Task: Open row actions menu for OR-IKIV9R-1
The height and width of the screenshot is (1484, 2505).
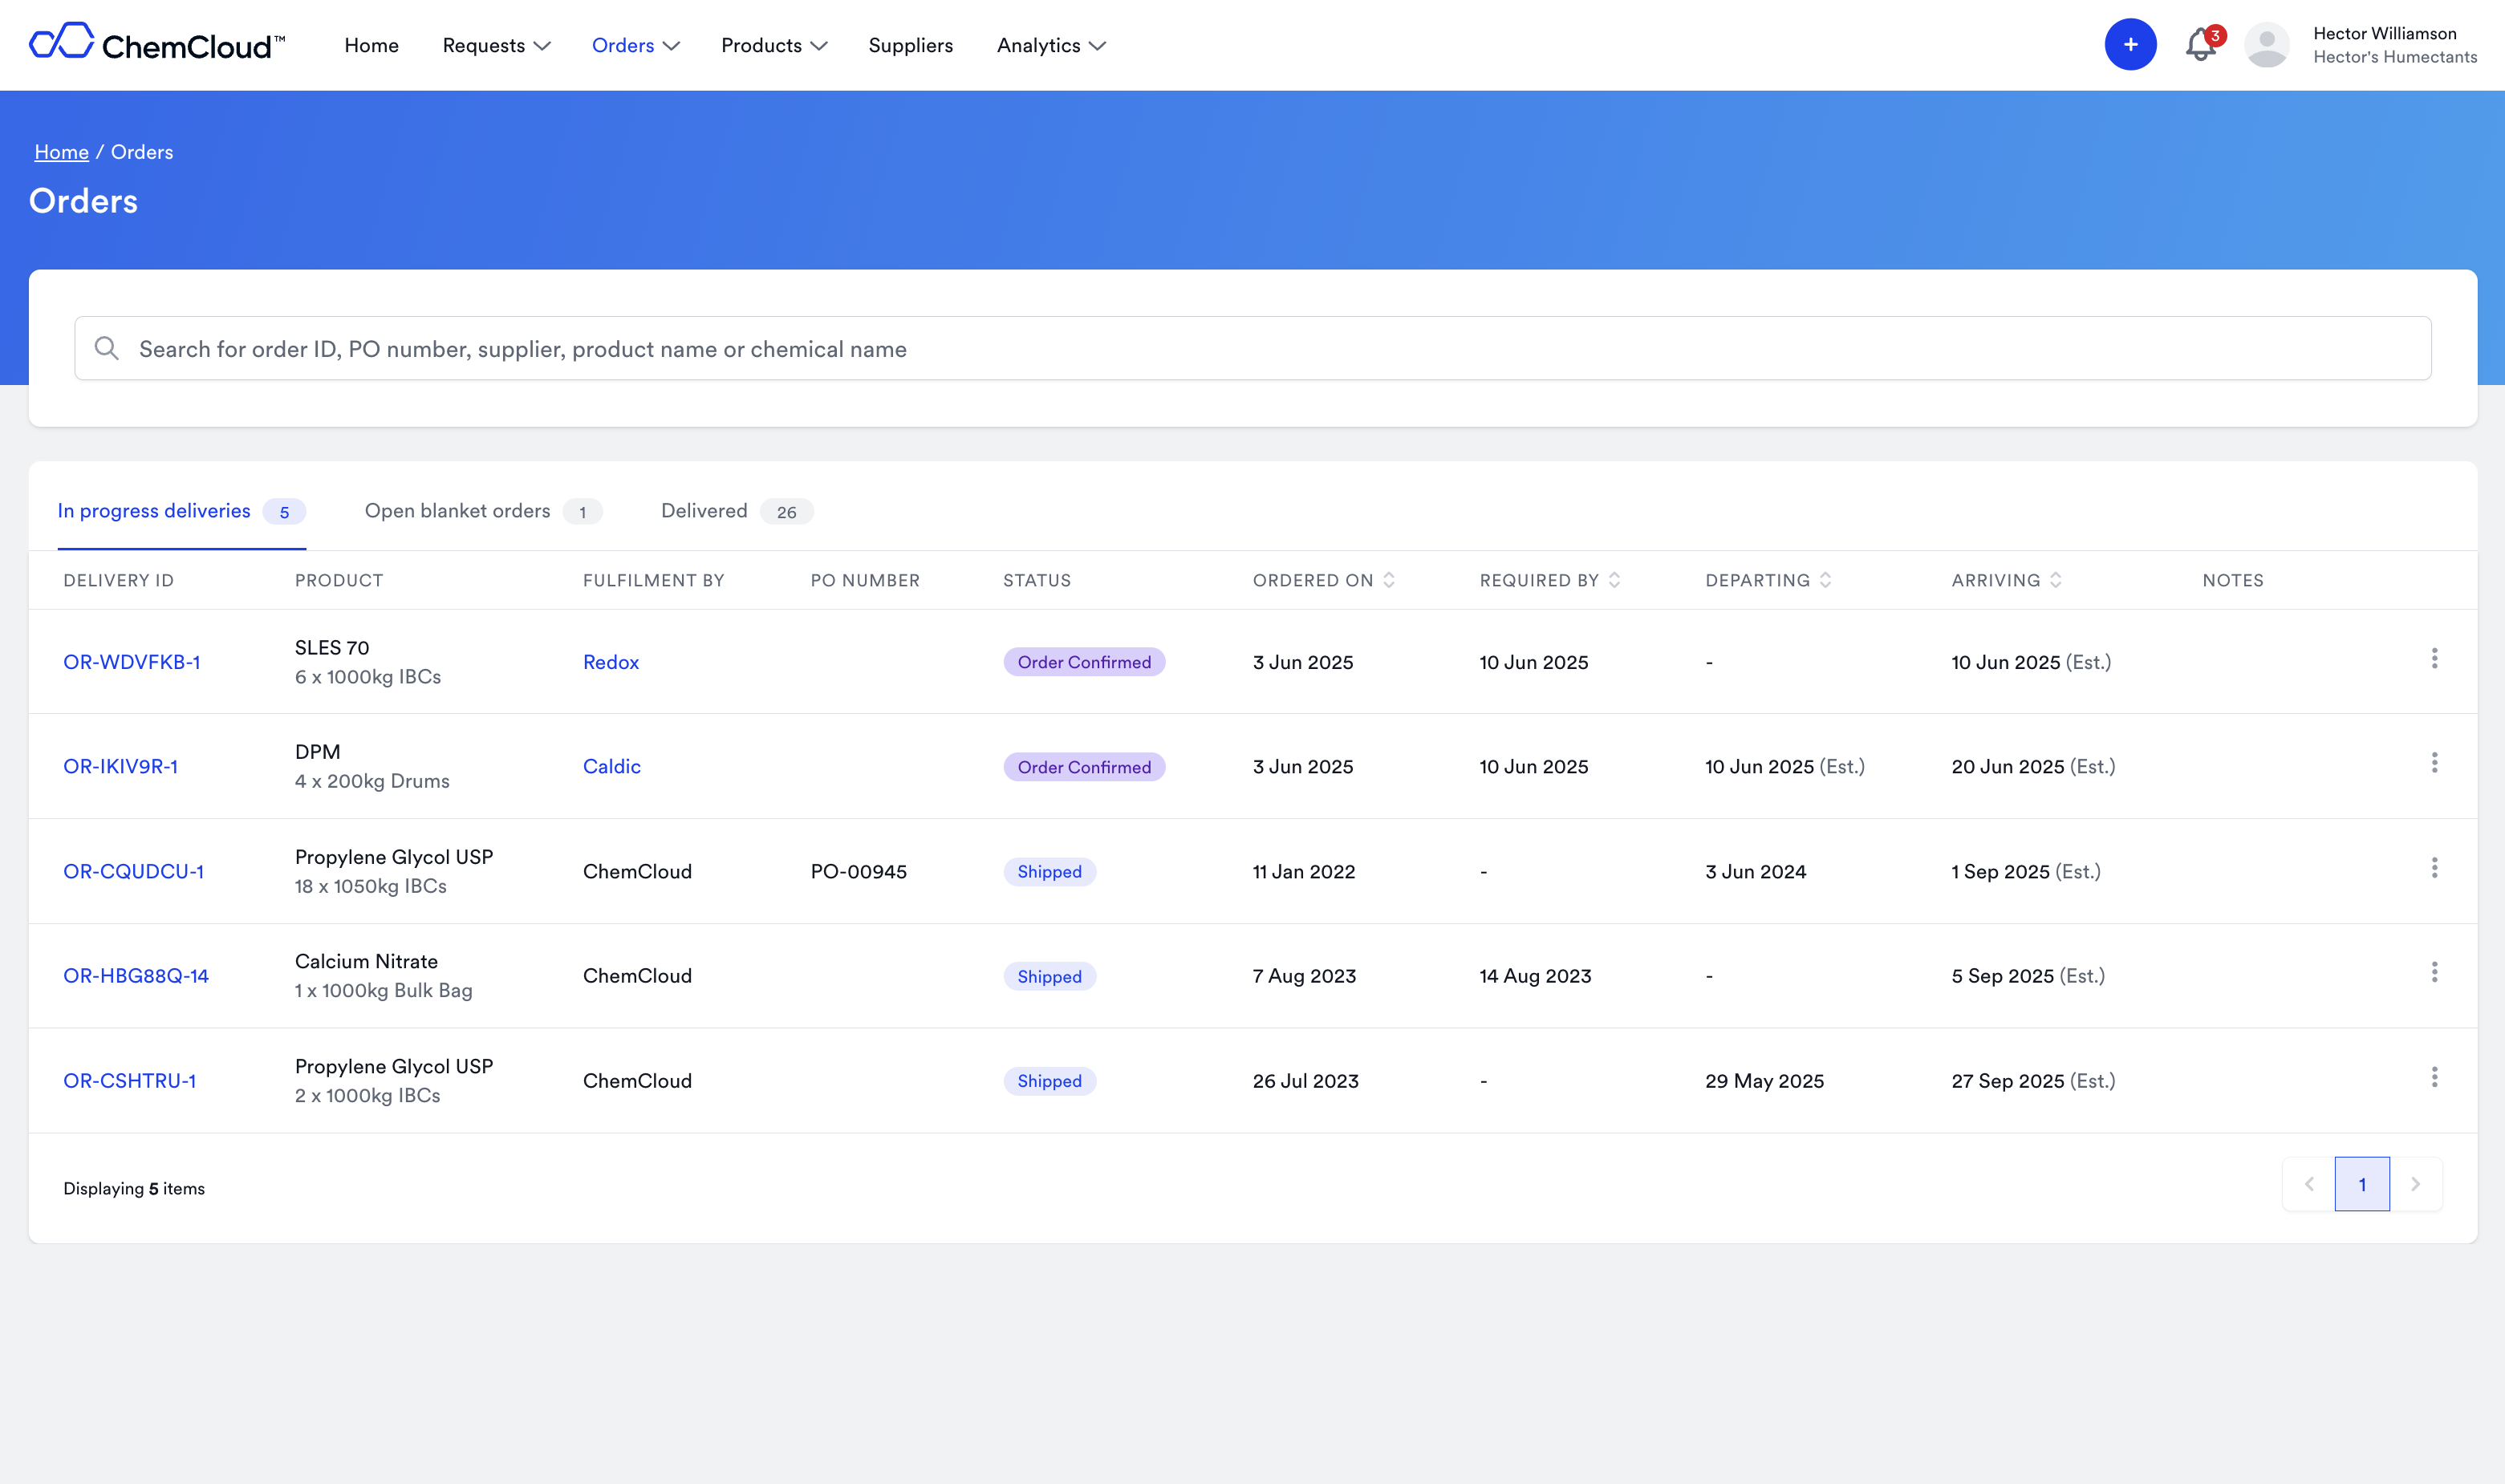Action: (2434, 763)
